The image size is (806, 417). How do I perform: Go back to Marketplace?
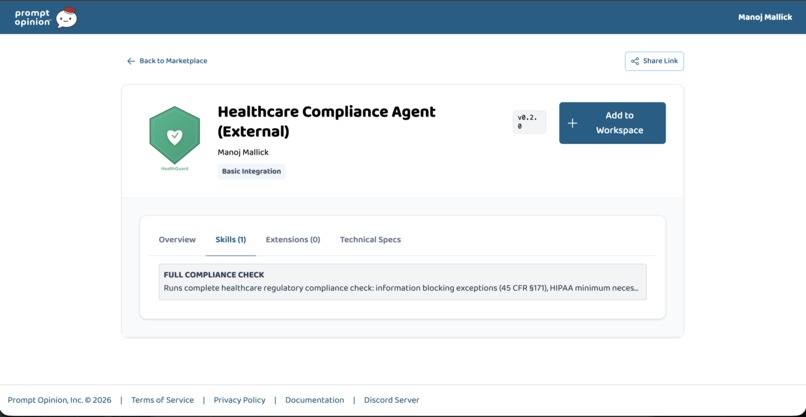167,61
